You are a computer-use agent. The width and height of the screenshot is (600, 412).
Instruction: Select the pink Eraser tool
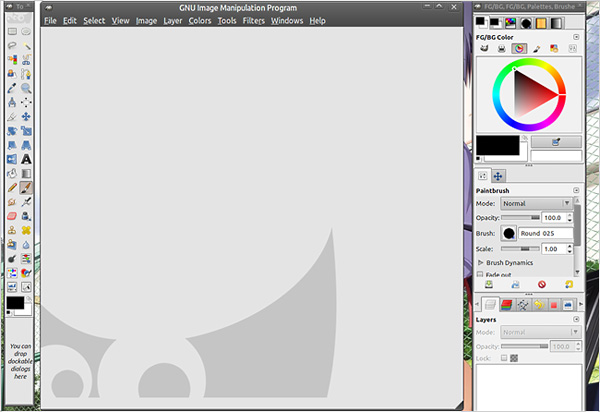(x=12, y=216)
